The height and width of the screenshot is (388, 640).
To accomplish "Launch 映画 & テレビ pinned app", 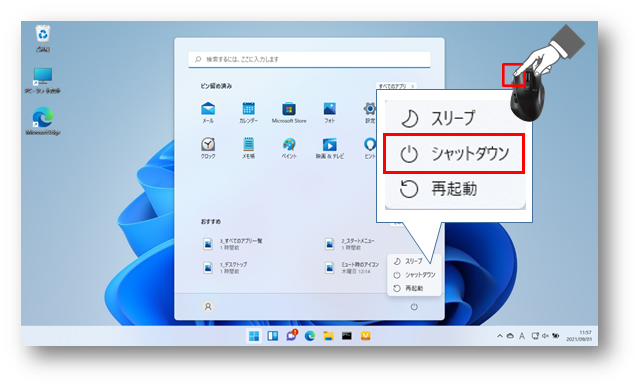I will pos(329,148).
